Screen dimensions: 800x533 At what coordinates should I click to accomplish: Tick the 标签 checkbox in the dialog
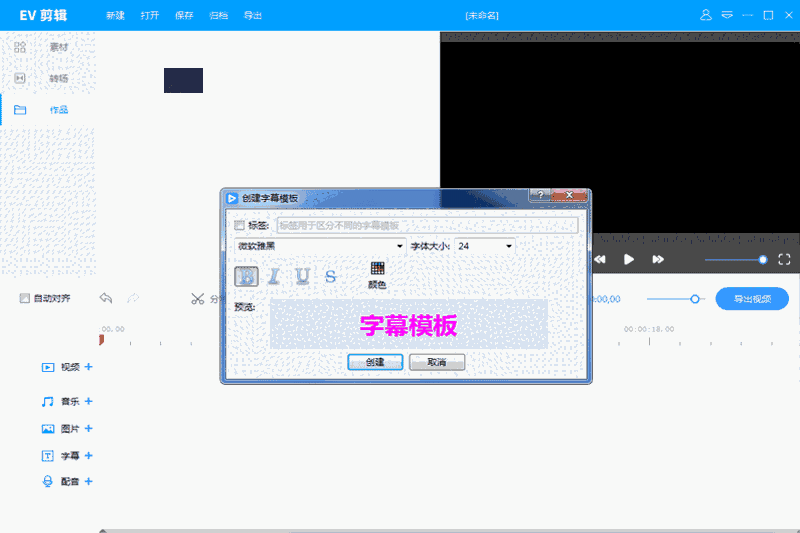239,225
